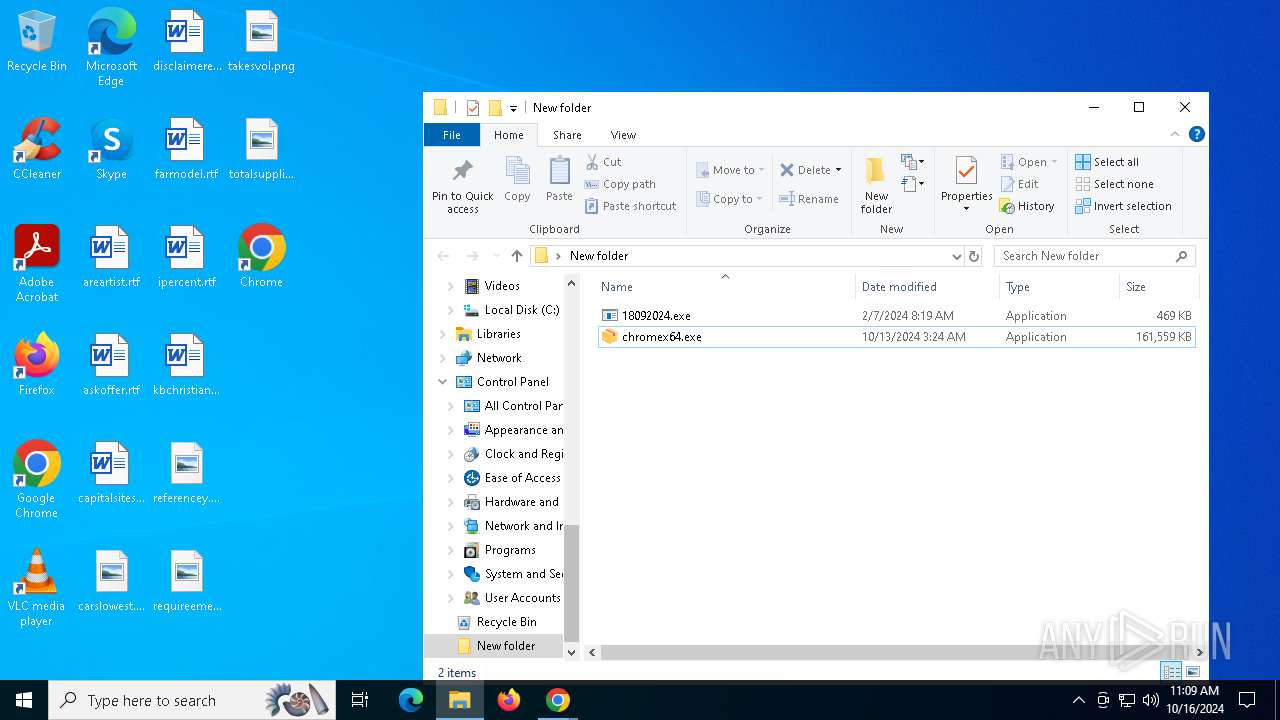Switch to the Share ribbon tab
Image resolution: width=1280 pixels, height=720 pixels.
[567, 135]
